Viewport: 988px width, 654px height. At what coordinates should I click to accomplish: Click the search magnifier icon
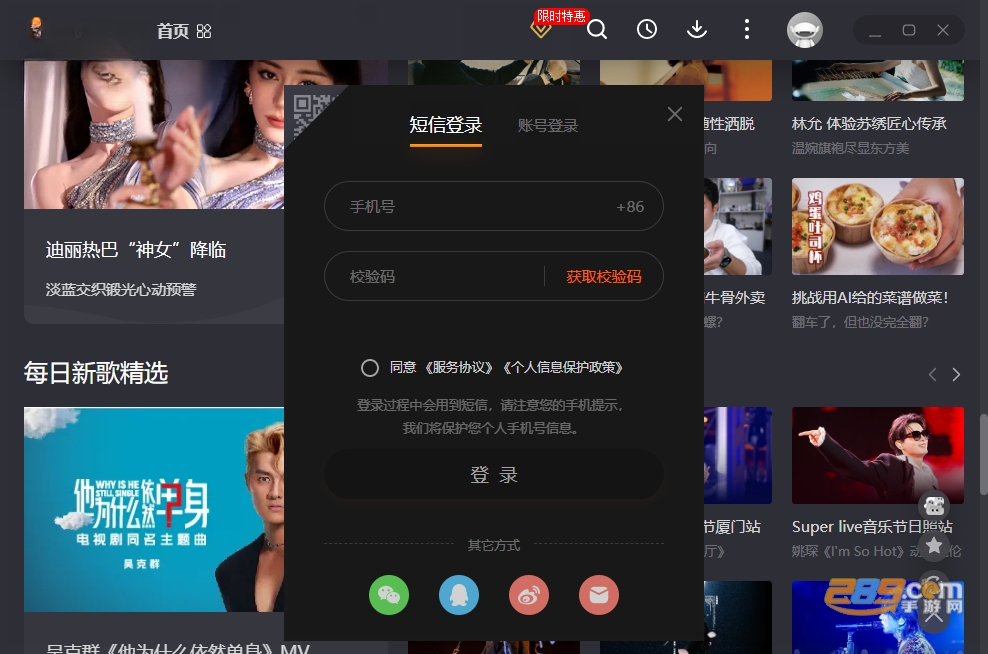(x=597, y=30)
